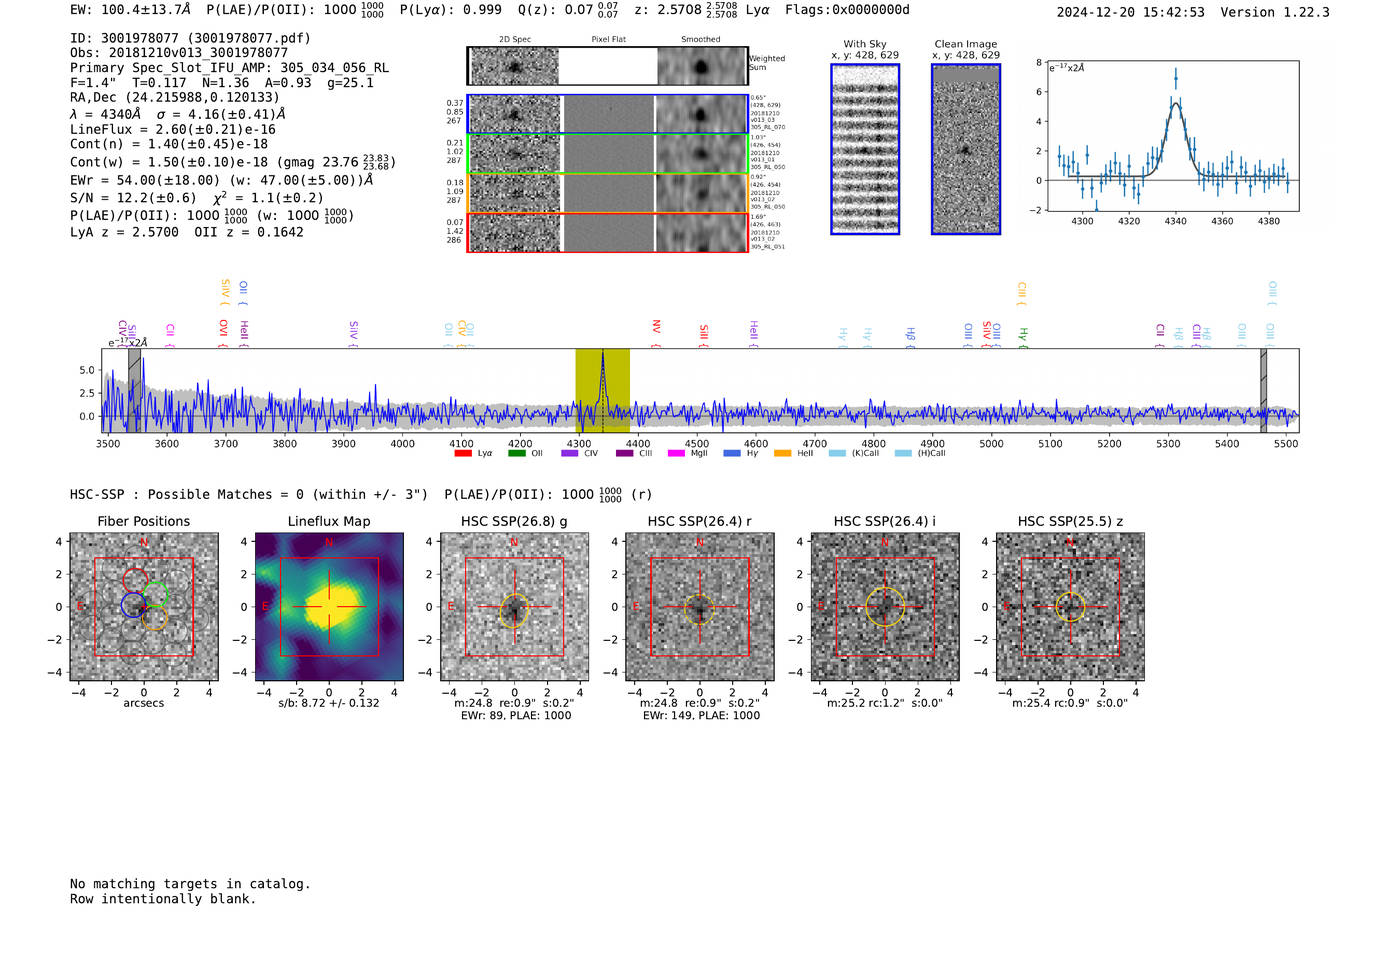Click the hatched gray region near 3550Å
The height and width of the screenshot is (953, 1400).
coord(134,391)
